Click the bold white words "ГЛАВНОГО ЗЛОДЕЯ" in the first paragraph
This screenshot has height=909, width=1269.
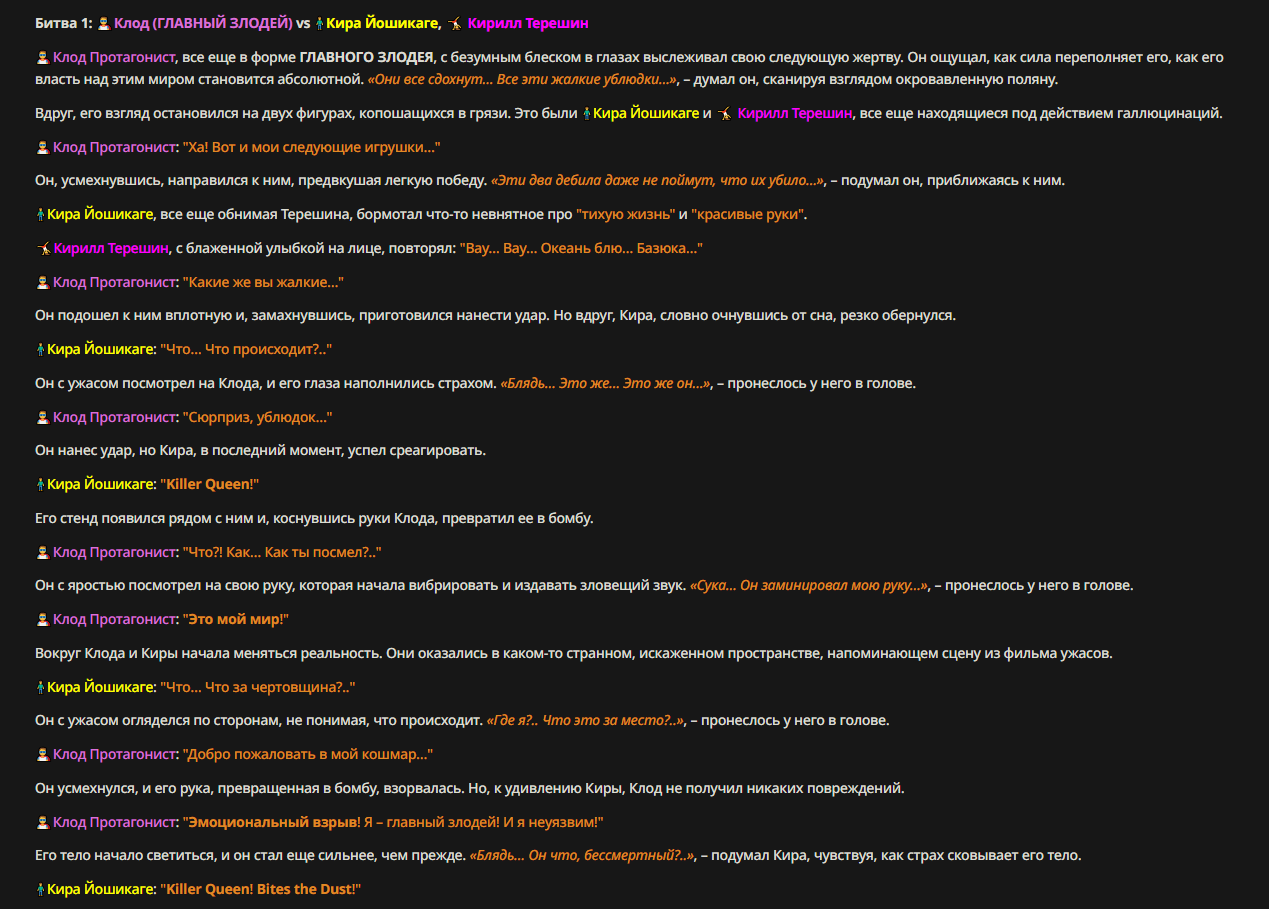(x=366, y=58)
